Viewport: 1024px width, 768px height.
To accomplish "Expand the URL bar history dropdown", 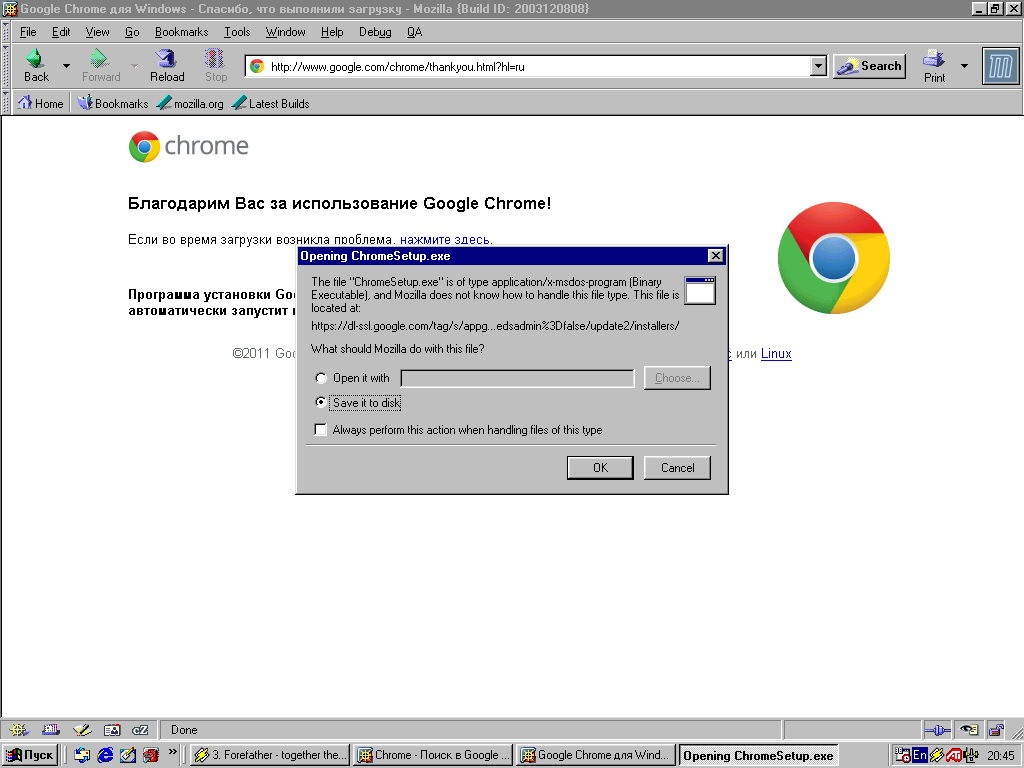I will click(818, 66).
